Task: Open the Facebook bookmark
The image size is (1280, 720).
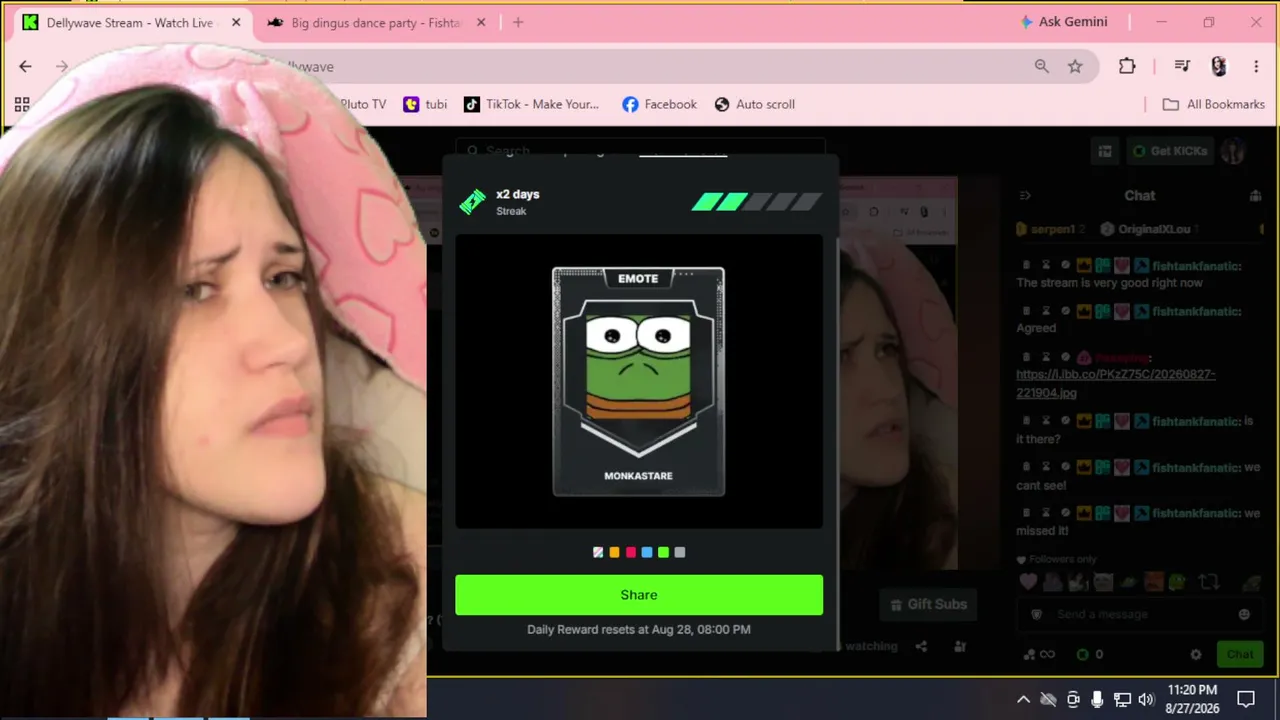Action: tap(659, 104)
